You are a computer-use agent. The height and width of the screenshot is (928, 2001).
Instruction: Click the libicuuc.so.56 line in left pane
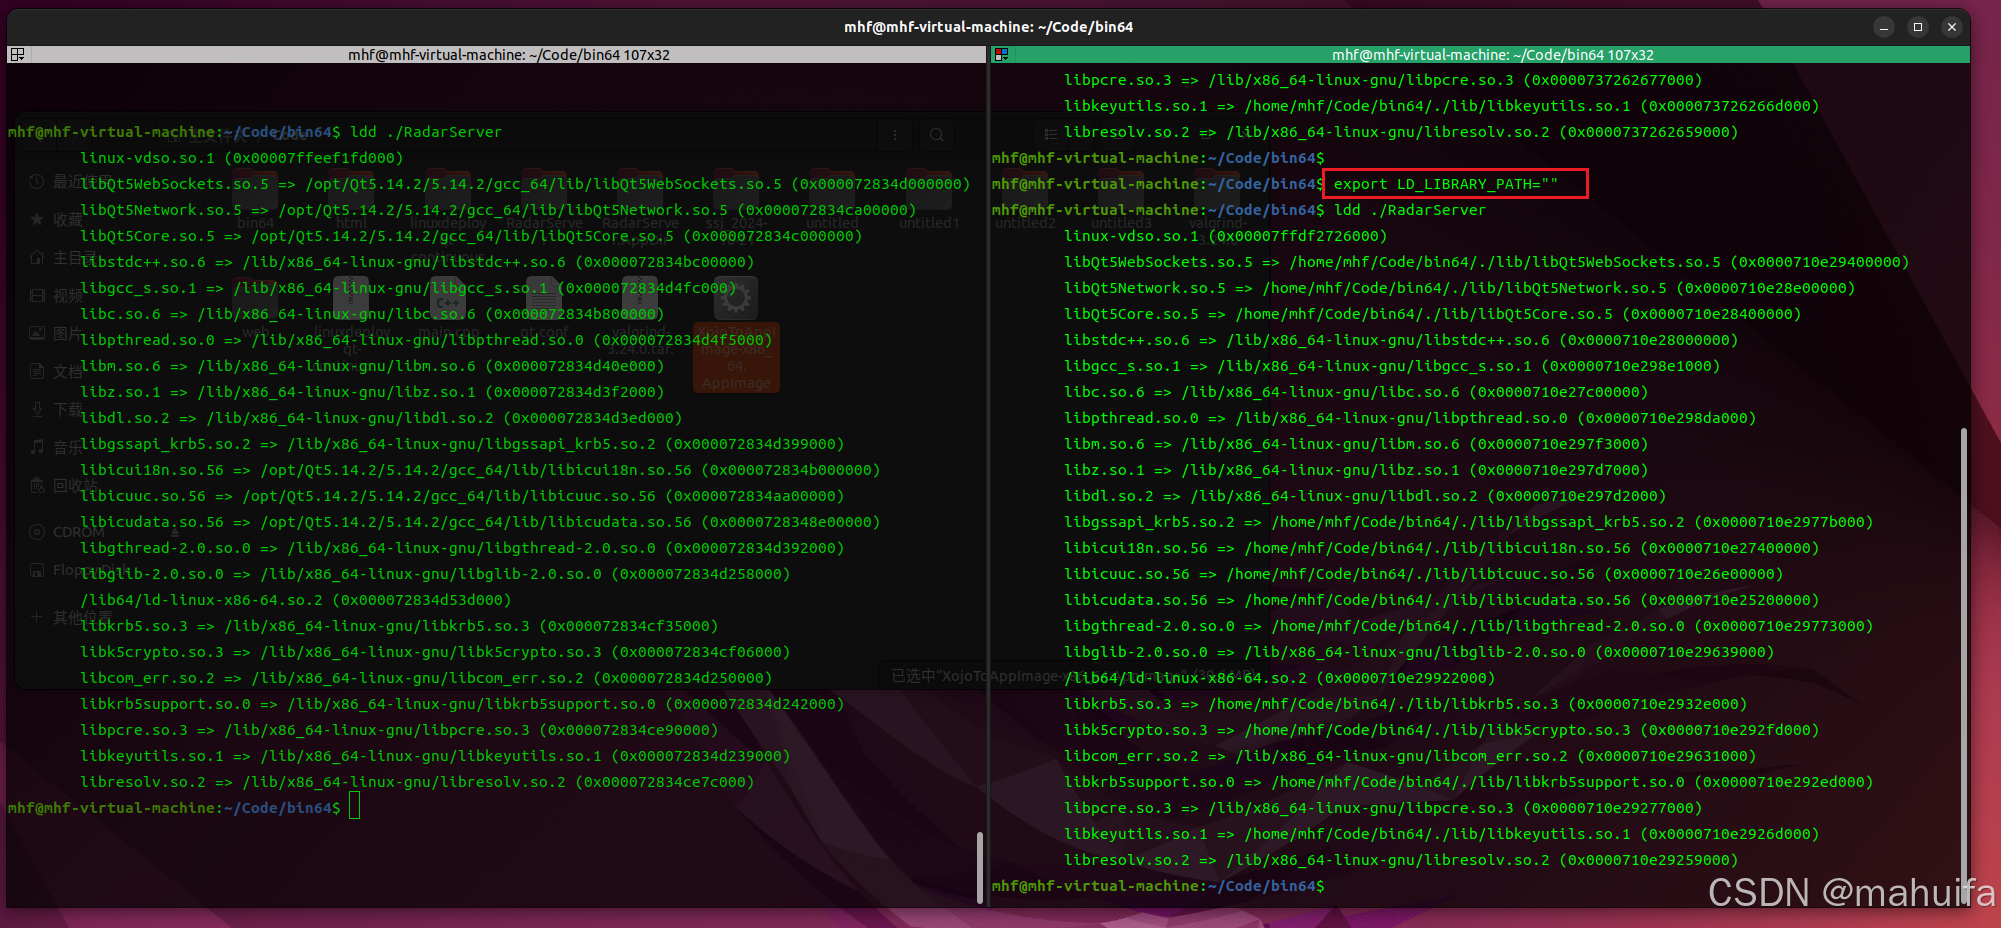coord(462,496)
